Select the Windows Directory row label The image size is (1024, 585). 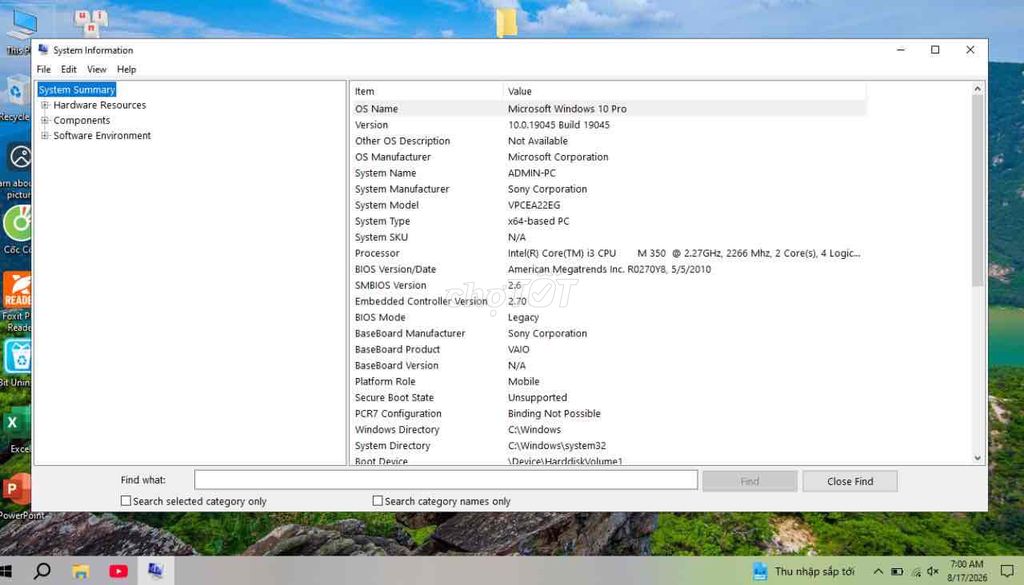[396, 430]
